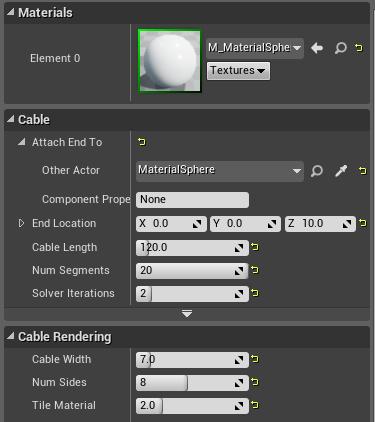Expand the End Location property
Screen dimensions: 375x422
21,223
